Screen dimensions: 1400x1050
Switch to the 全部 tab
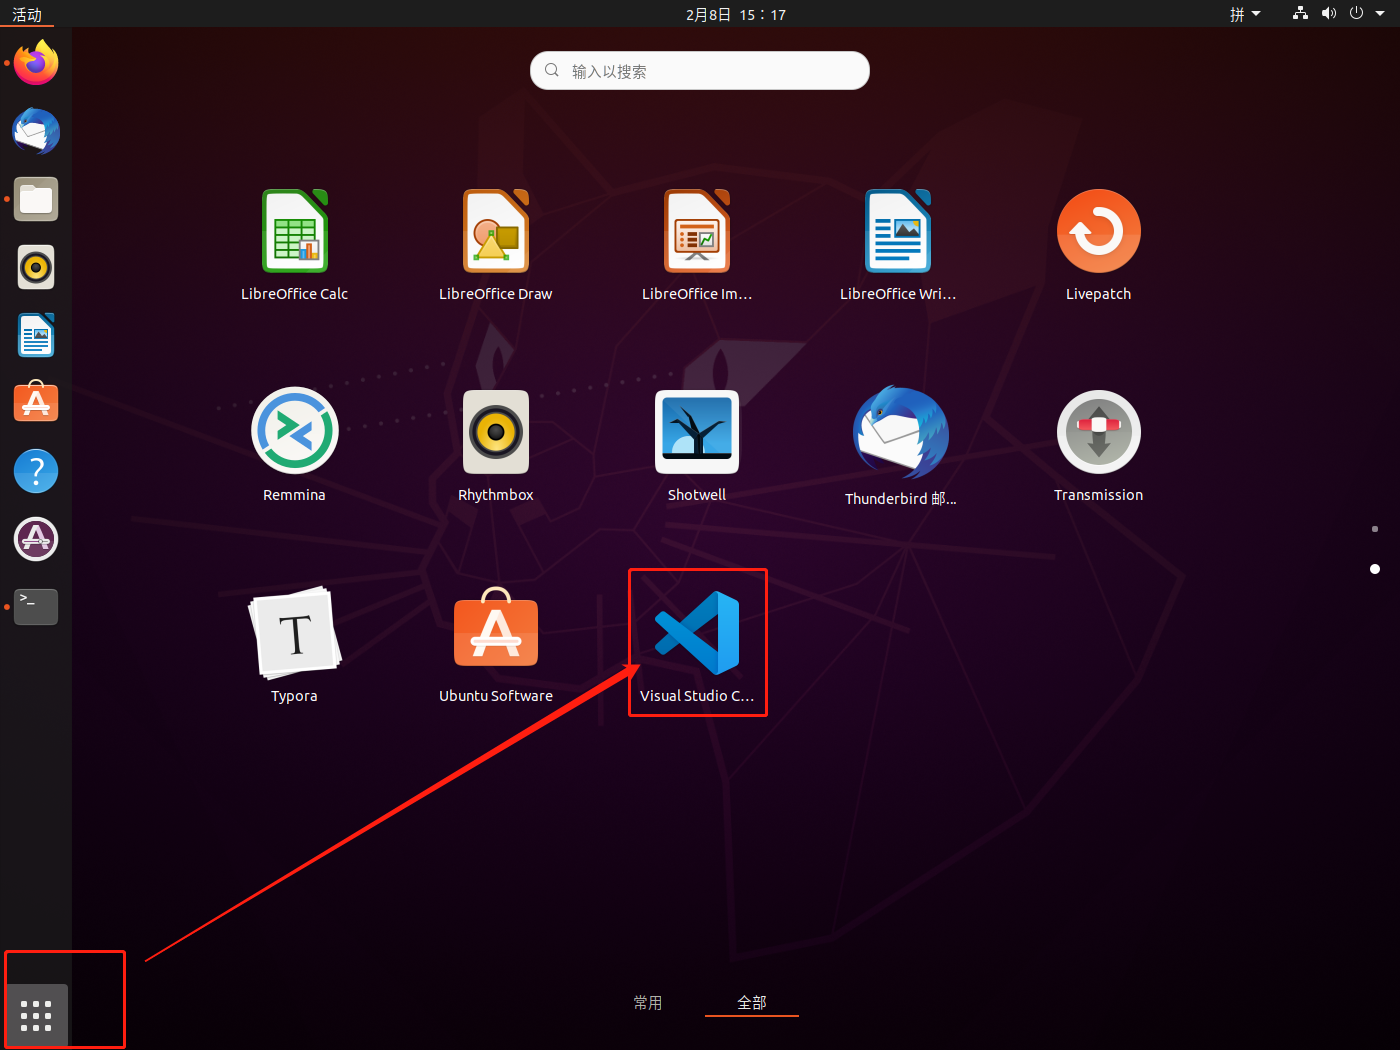752,1002
